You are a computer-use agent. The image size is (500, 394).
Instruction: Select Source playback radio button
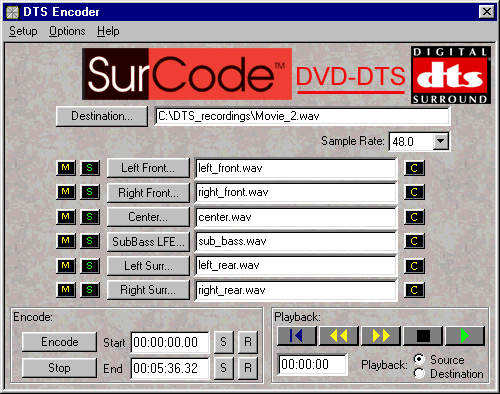click(x=419, y=359)
